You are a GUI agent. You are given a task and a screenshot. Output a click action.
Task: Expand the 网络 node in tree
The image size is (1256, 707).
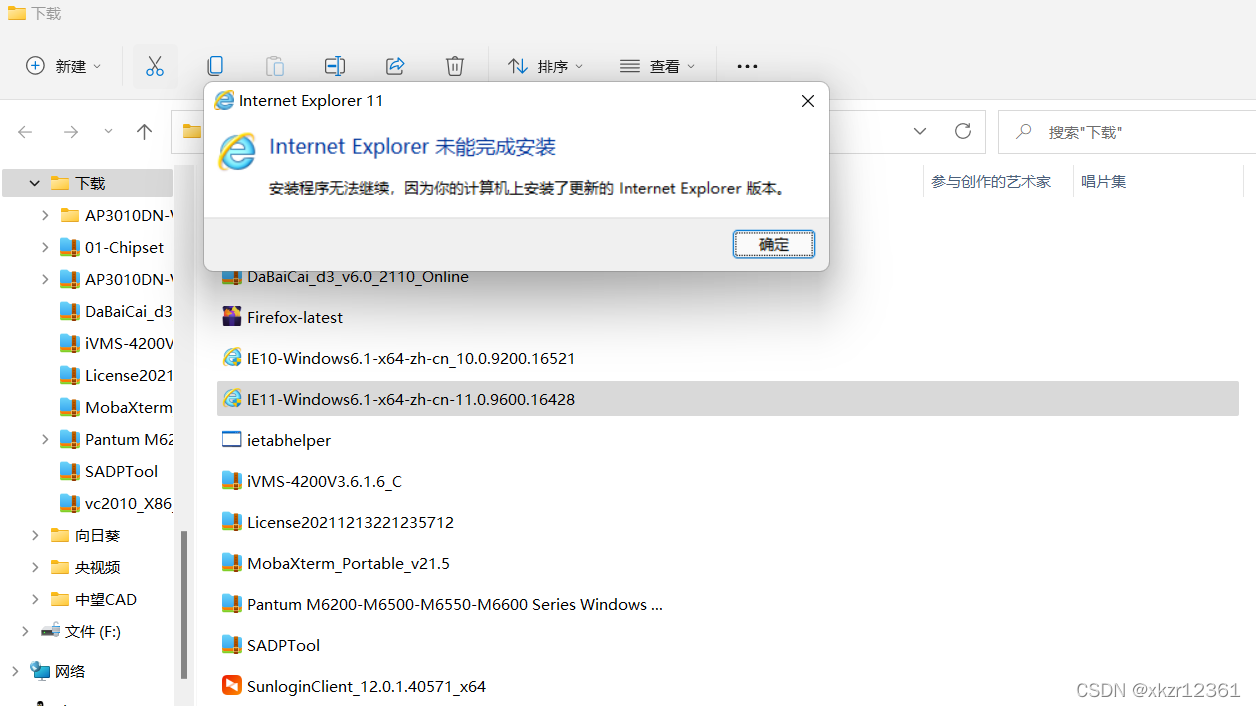(15, 671)
